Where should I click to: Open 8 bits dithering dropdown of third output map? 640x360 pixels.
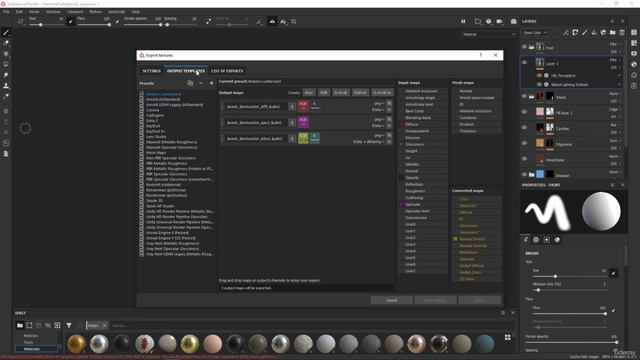pos(369,142)
